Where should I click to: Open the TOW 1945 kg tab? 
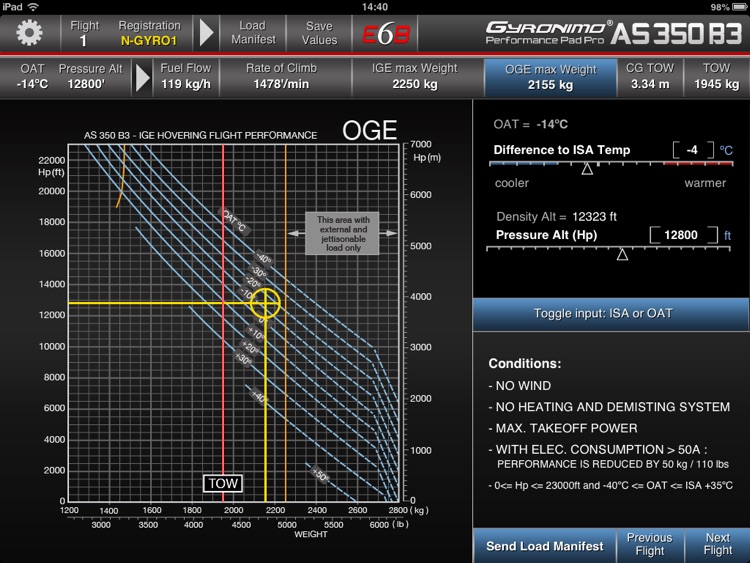click(x=717, y=77)
